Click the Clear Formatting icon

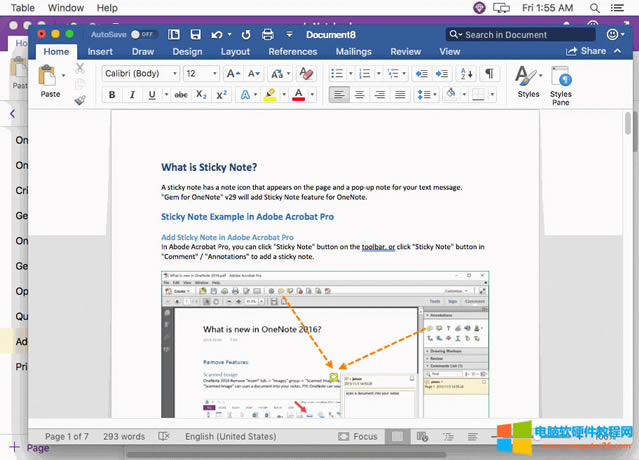(x=307, y=73)
